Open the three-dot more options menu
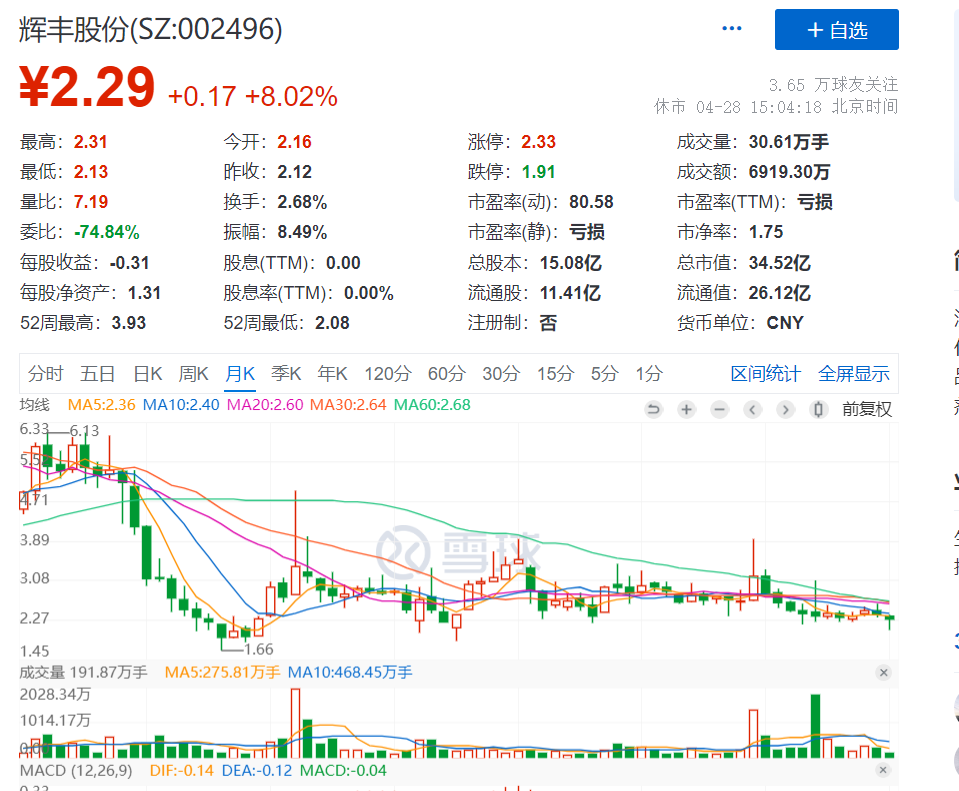Screen dimensions: 959x791 click(x=731, y=28)
